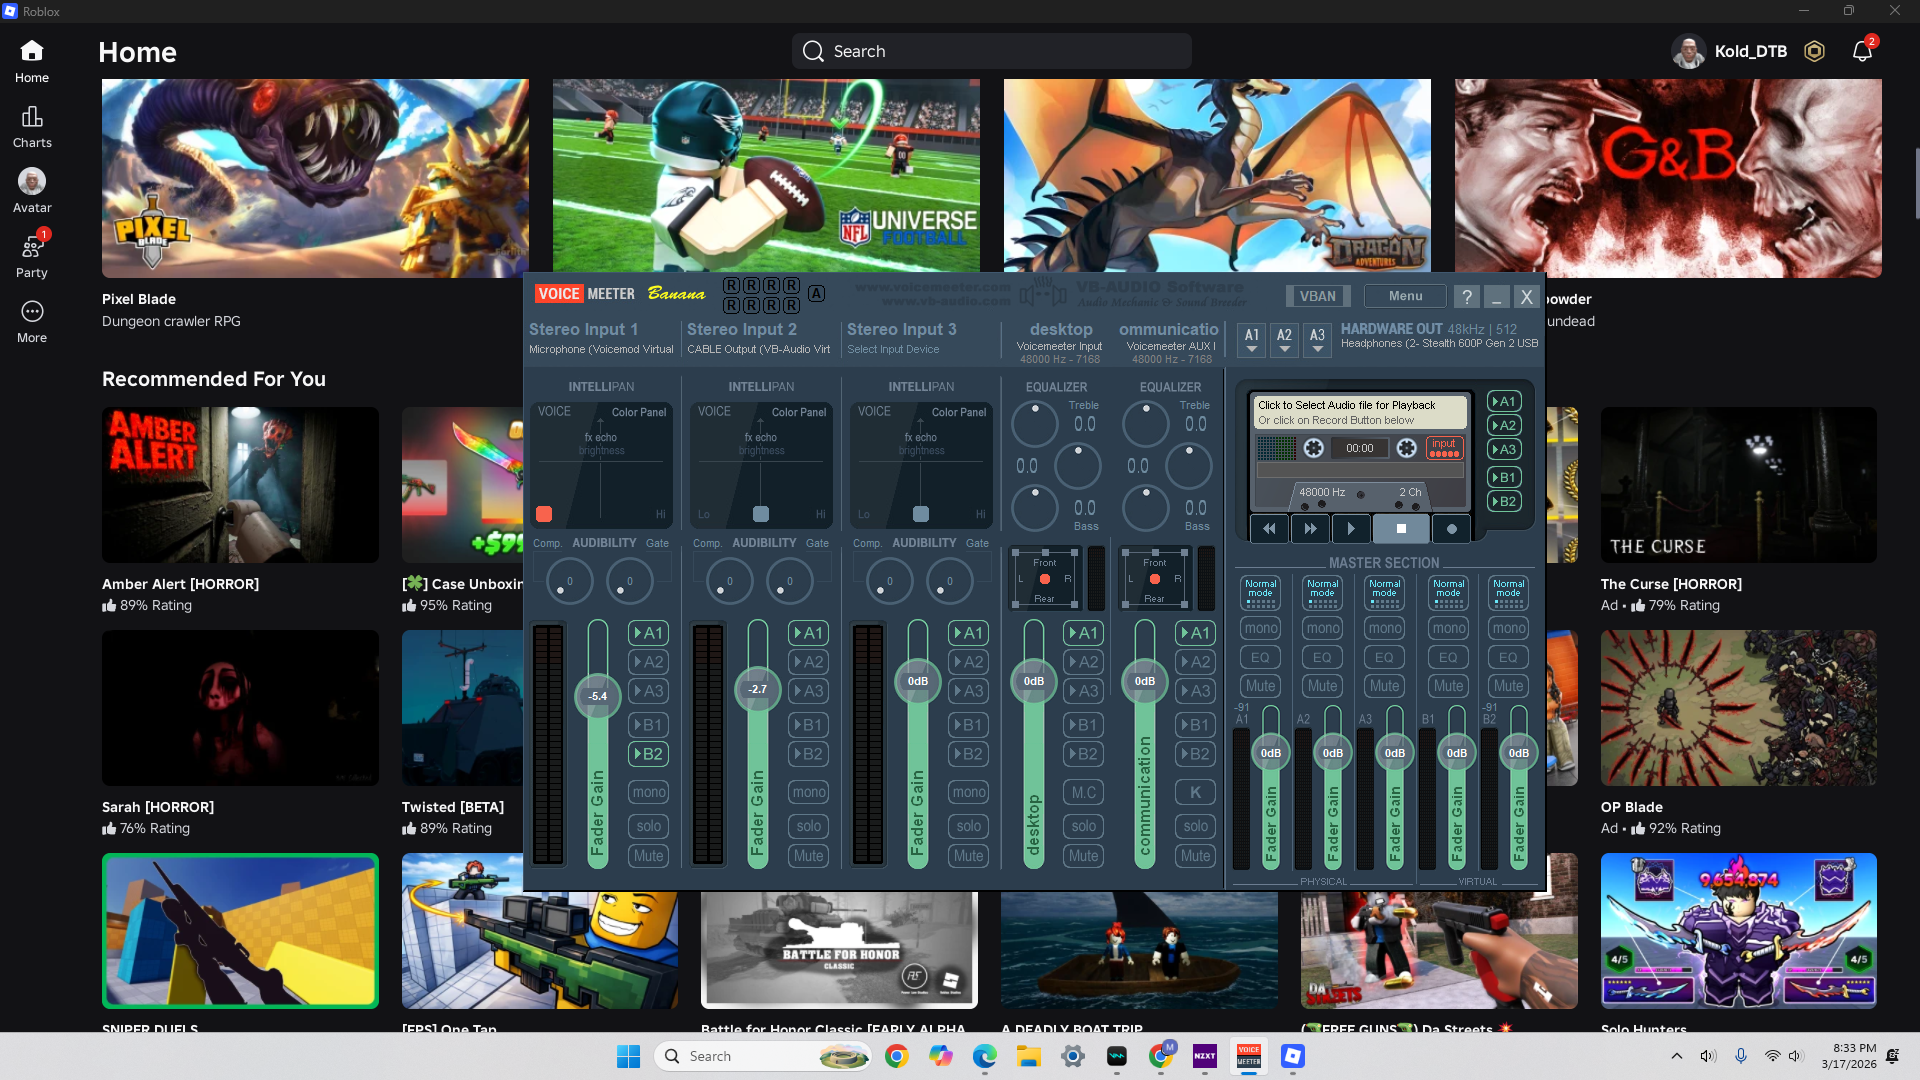Open the A1 hardware out dropdown
The width and height of the screenshot is (1920, 1080).
tap(1251, 339)
